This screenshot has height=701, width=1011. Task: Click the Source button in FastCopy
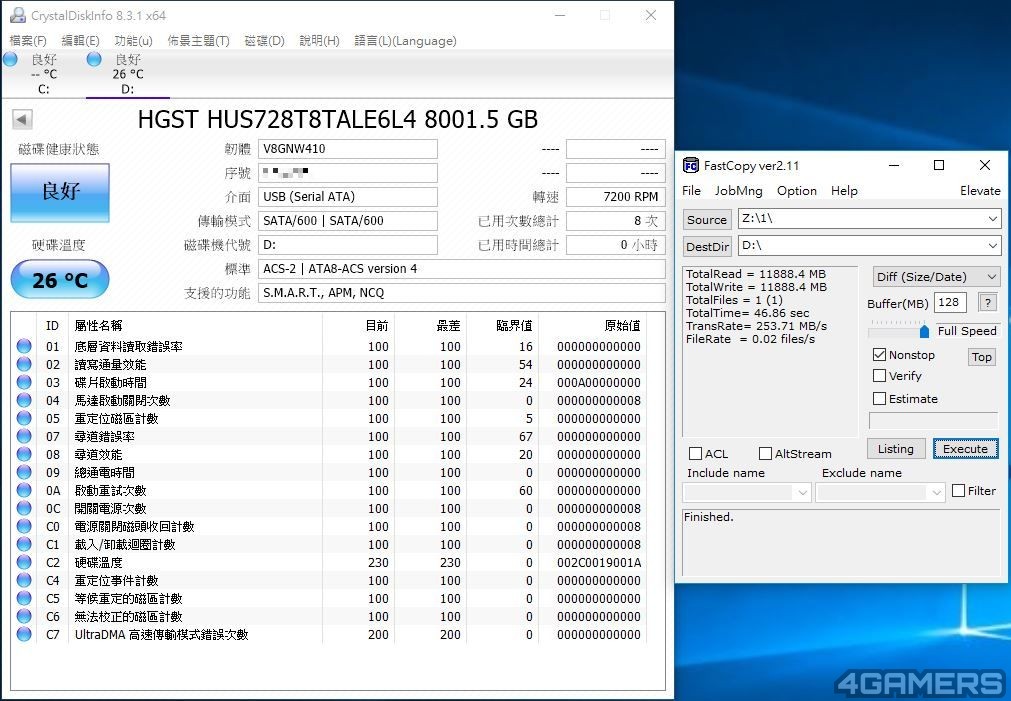point(707,219)
